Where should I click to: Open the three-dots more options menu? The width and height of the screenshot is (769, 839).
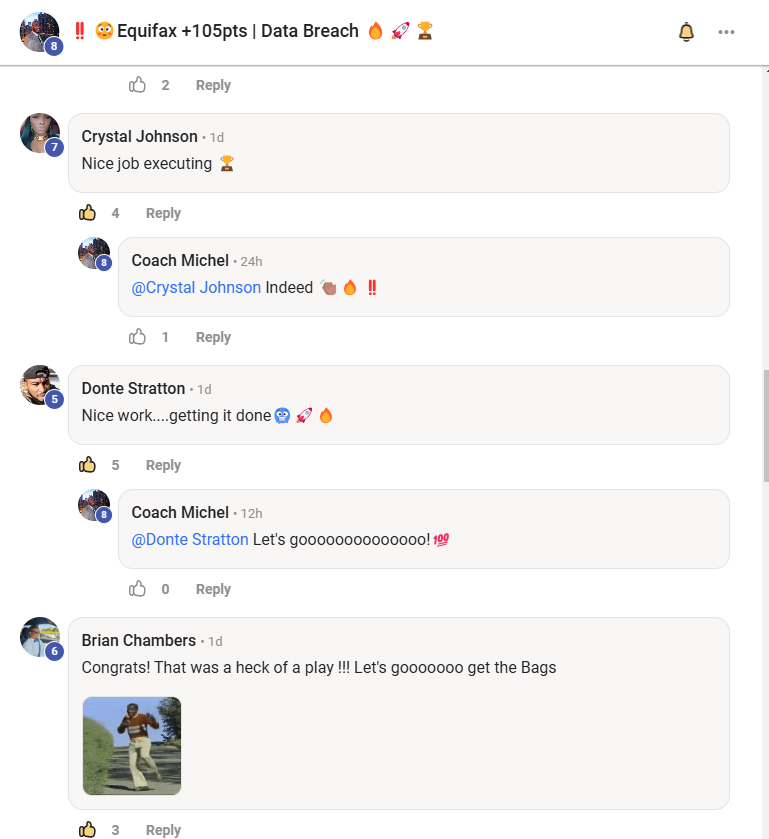pyautogui.click(x=726, y=32)
